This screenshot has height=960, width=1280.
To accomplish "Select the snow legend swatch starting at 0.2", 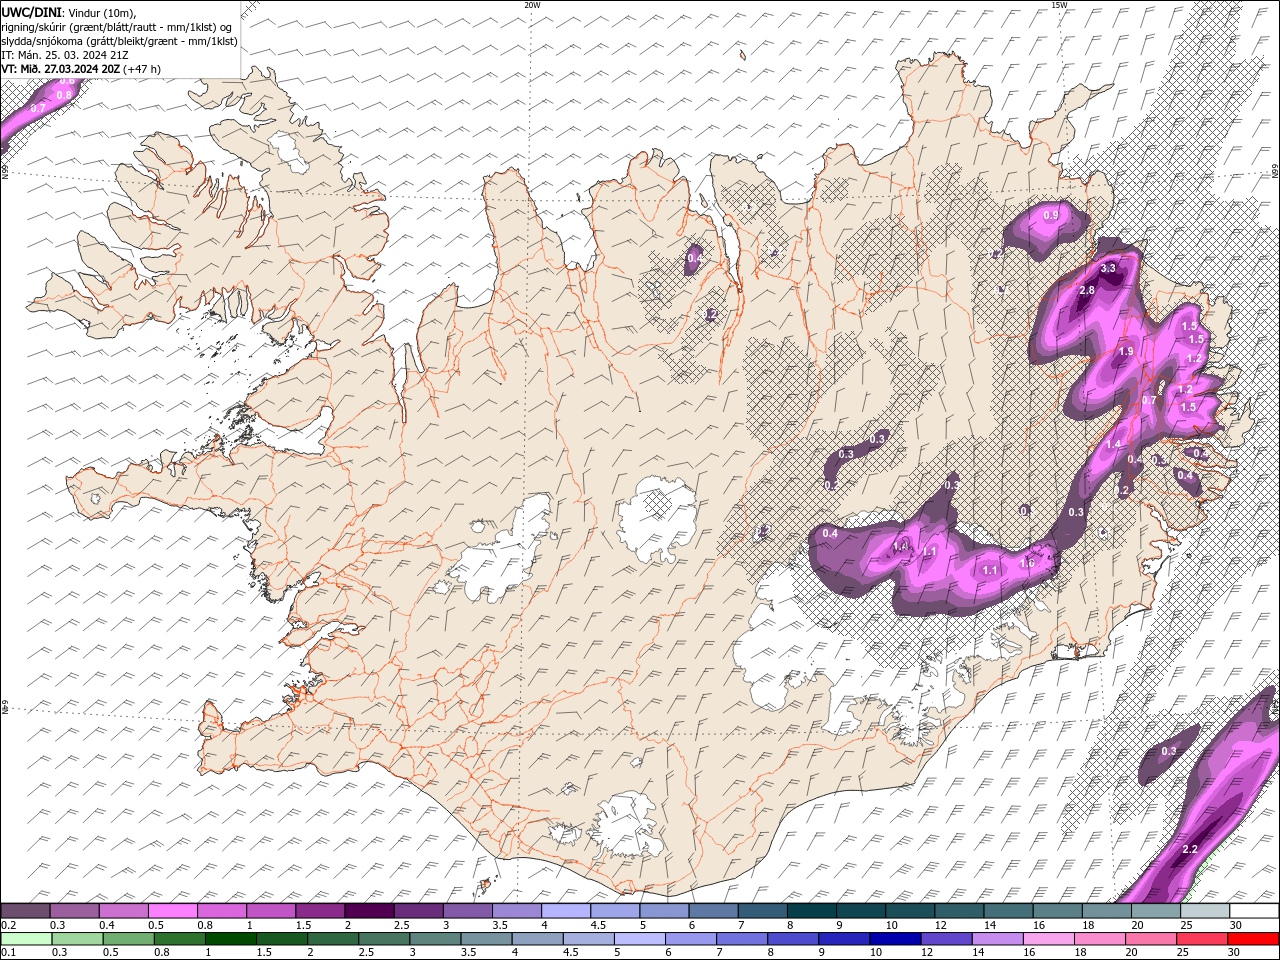I will 25,910.
